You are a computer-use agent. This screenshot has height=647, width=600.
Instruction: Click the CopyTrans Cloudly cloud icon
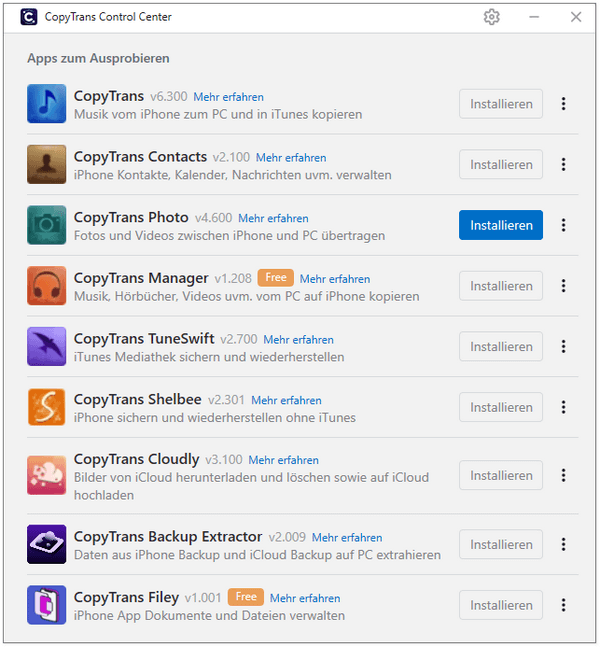tap(47, 475)
